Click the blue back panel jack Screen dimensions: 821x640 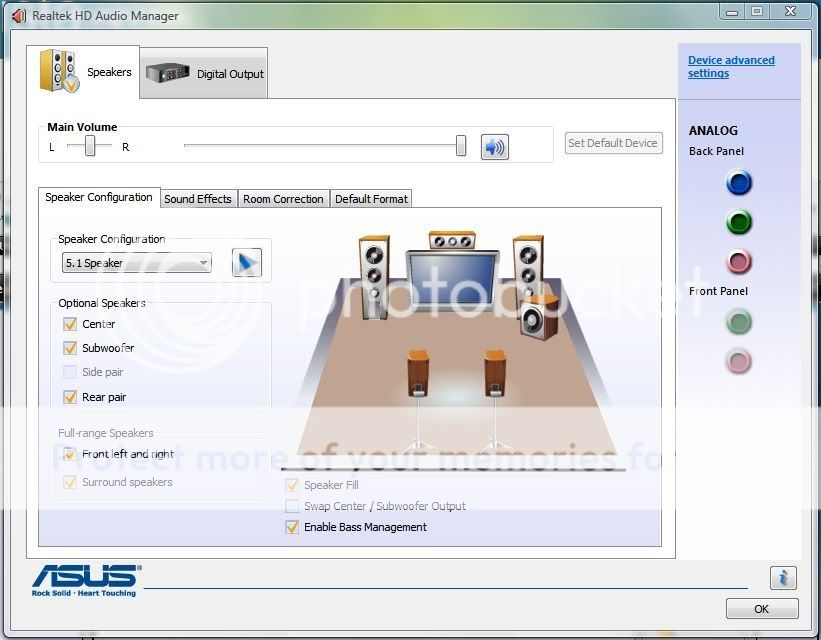click(x=739, y=183)
